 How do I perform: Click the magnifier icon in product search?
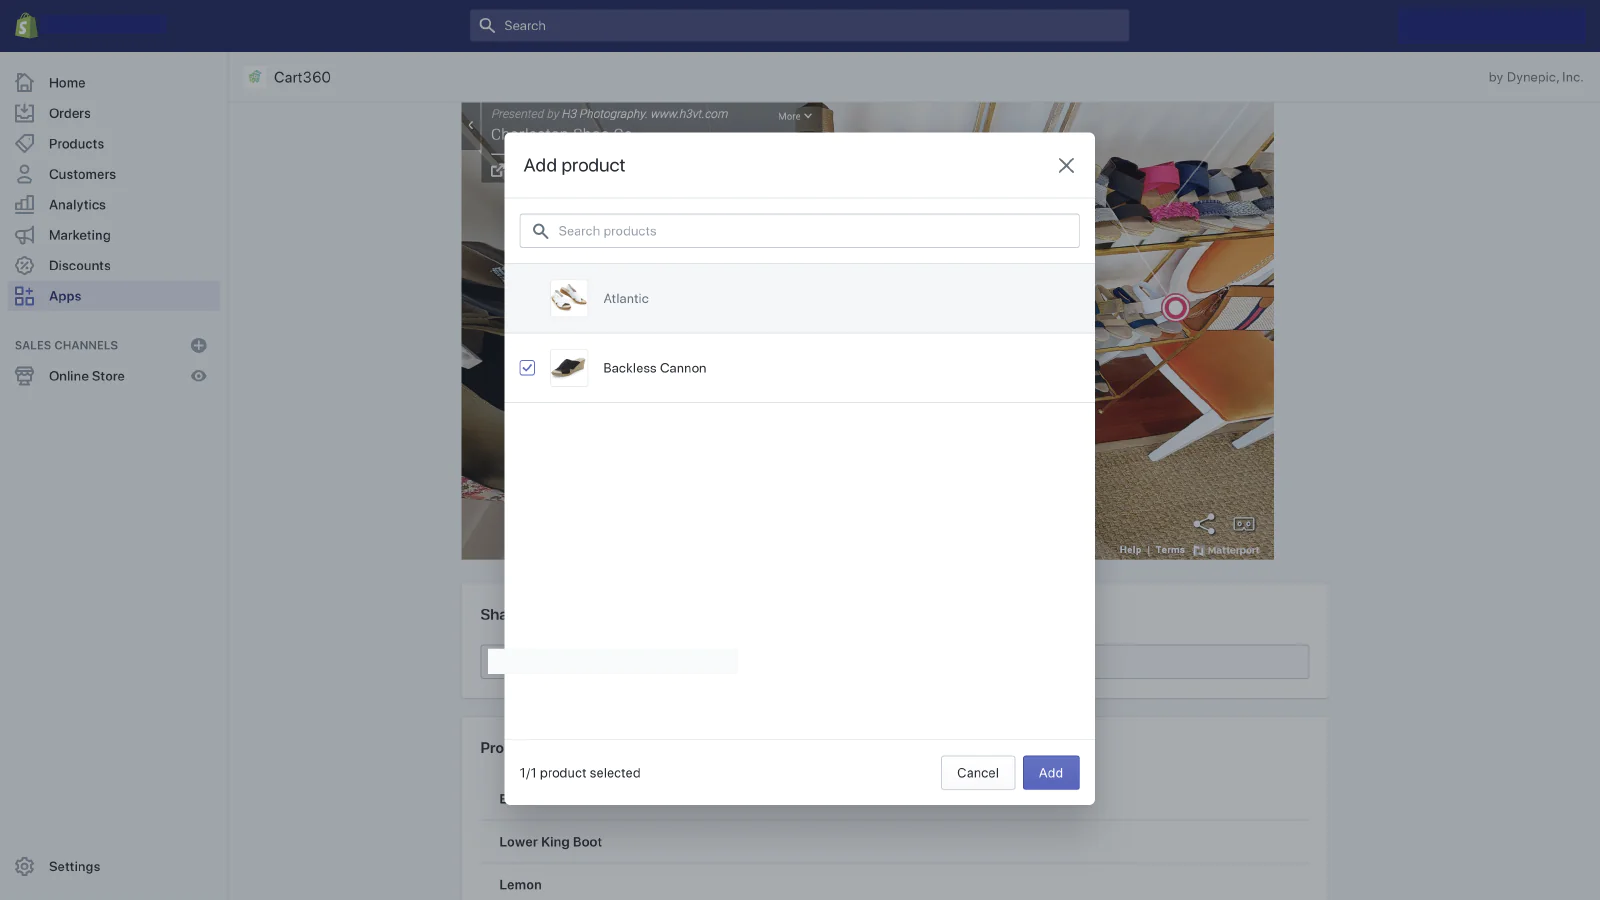pyautogui.click(x=541, y=231)
